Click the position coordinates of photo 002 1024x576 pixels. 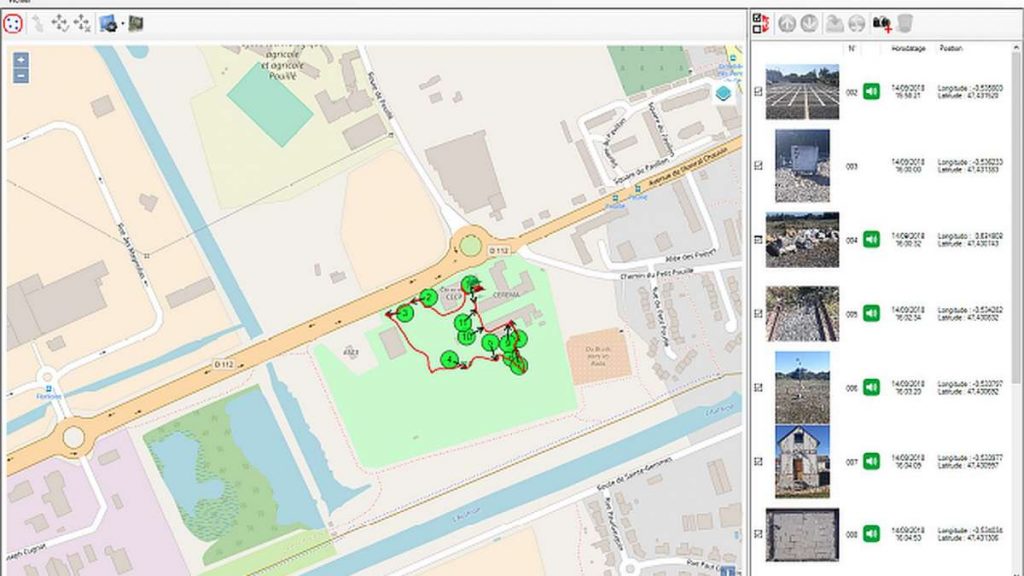[970, 91]
